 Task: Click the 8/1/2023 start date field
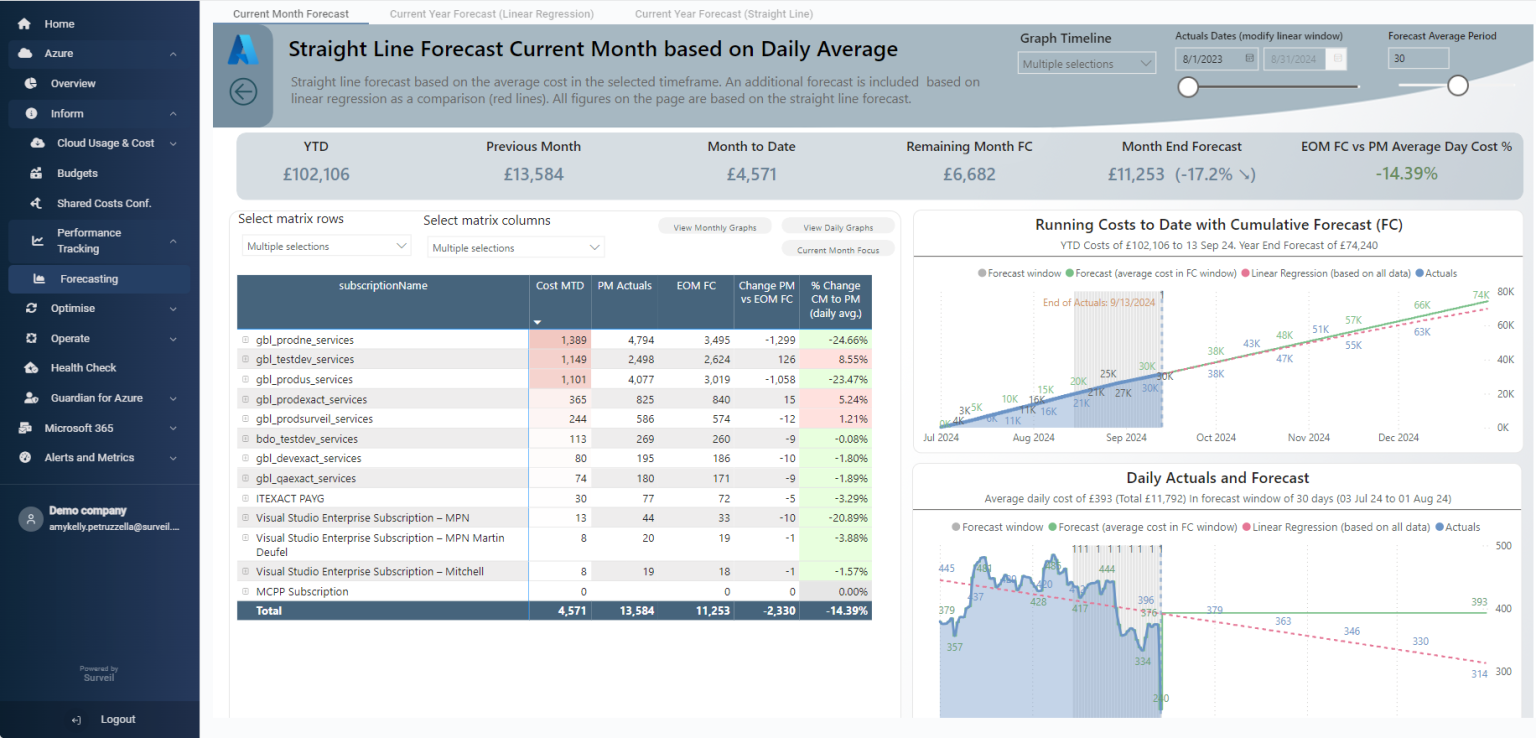1205,58
